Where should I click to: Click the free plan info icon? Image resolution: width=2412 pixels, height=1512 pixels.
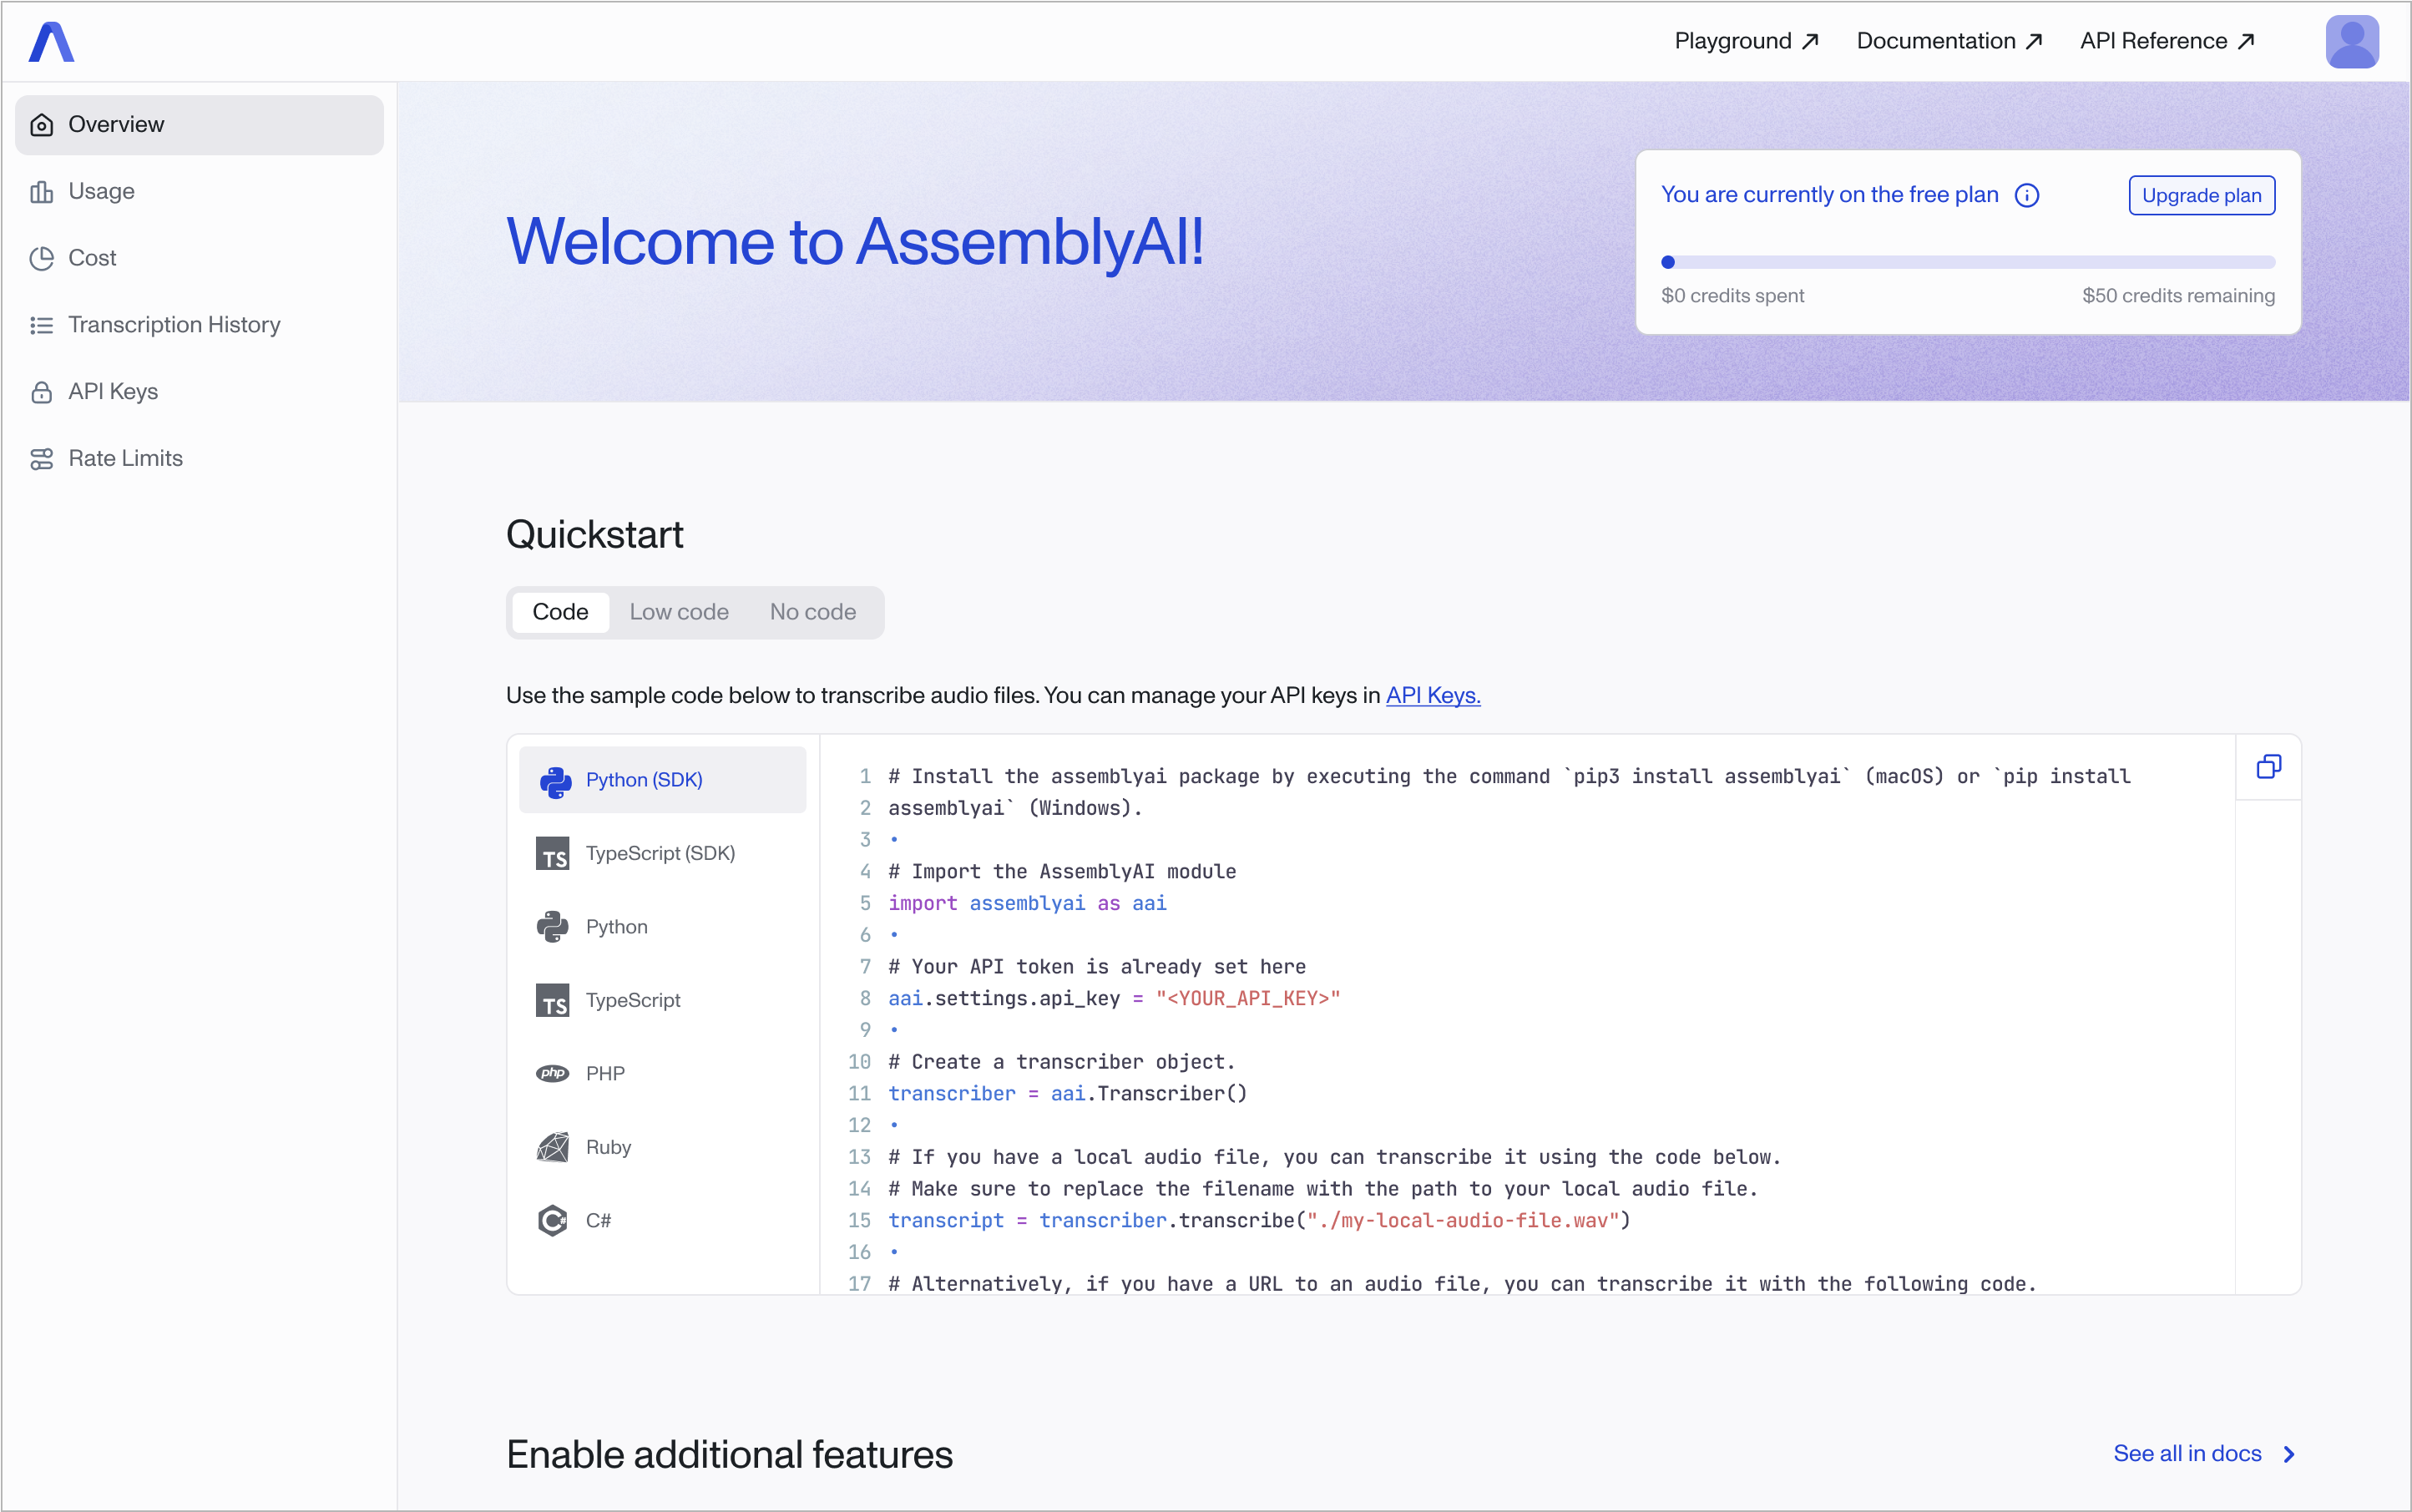pos(2027,195)
